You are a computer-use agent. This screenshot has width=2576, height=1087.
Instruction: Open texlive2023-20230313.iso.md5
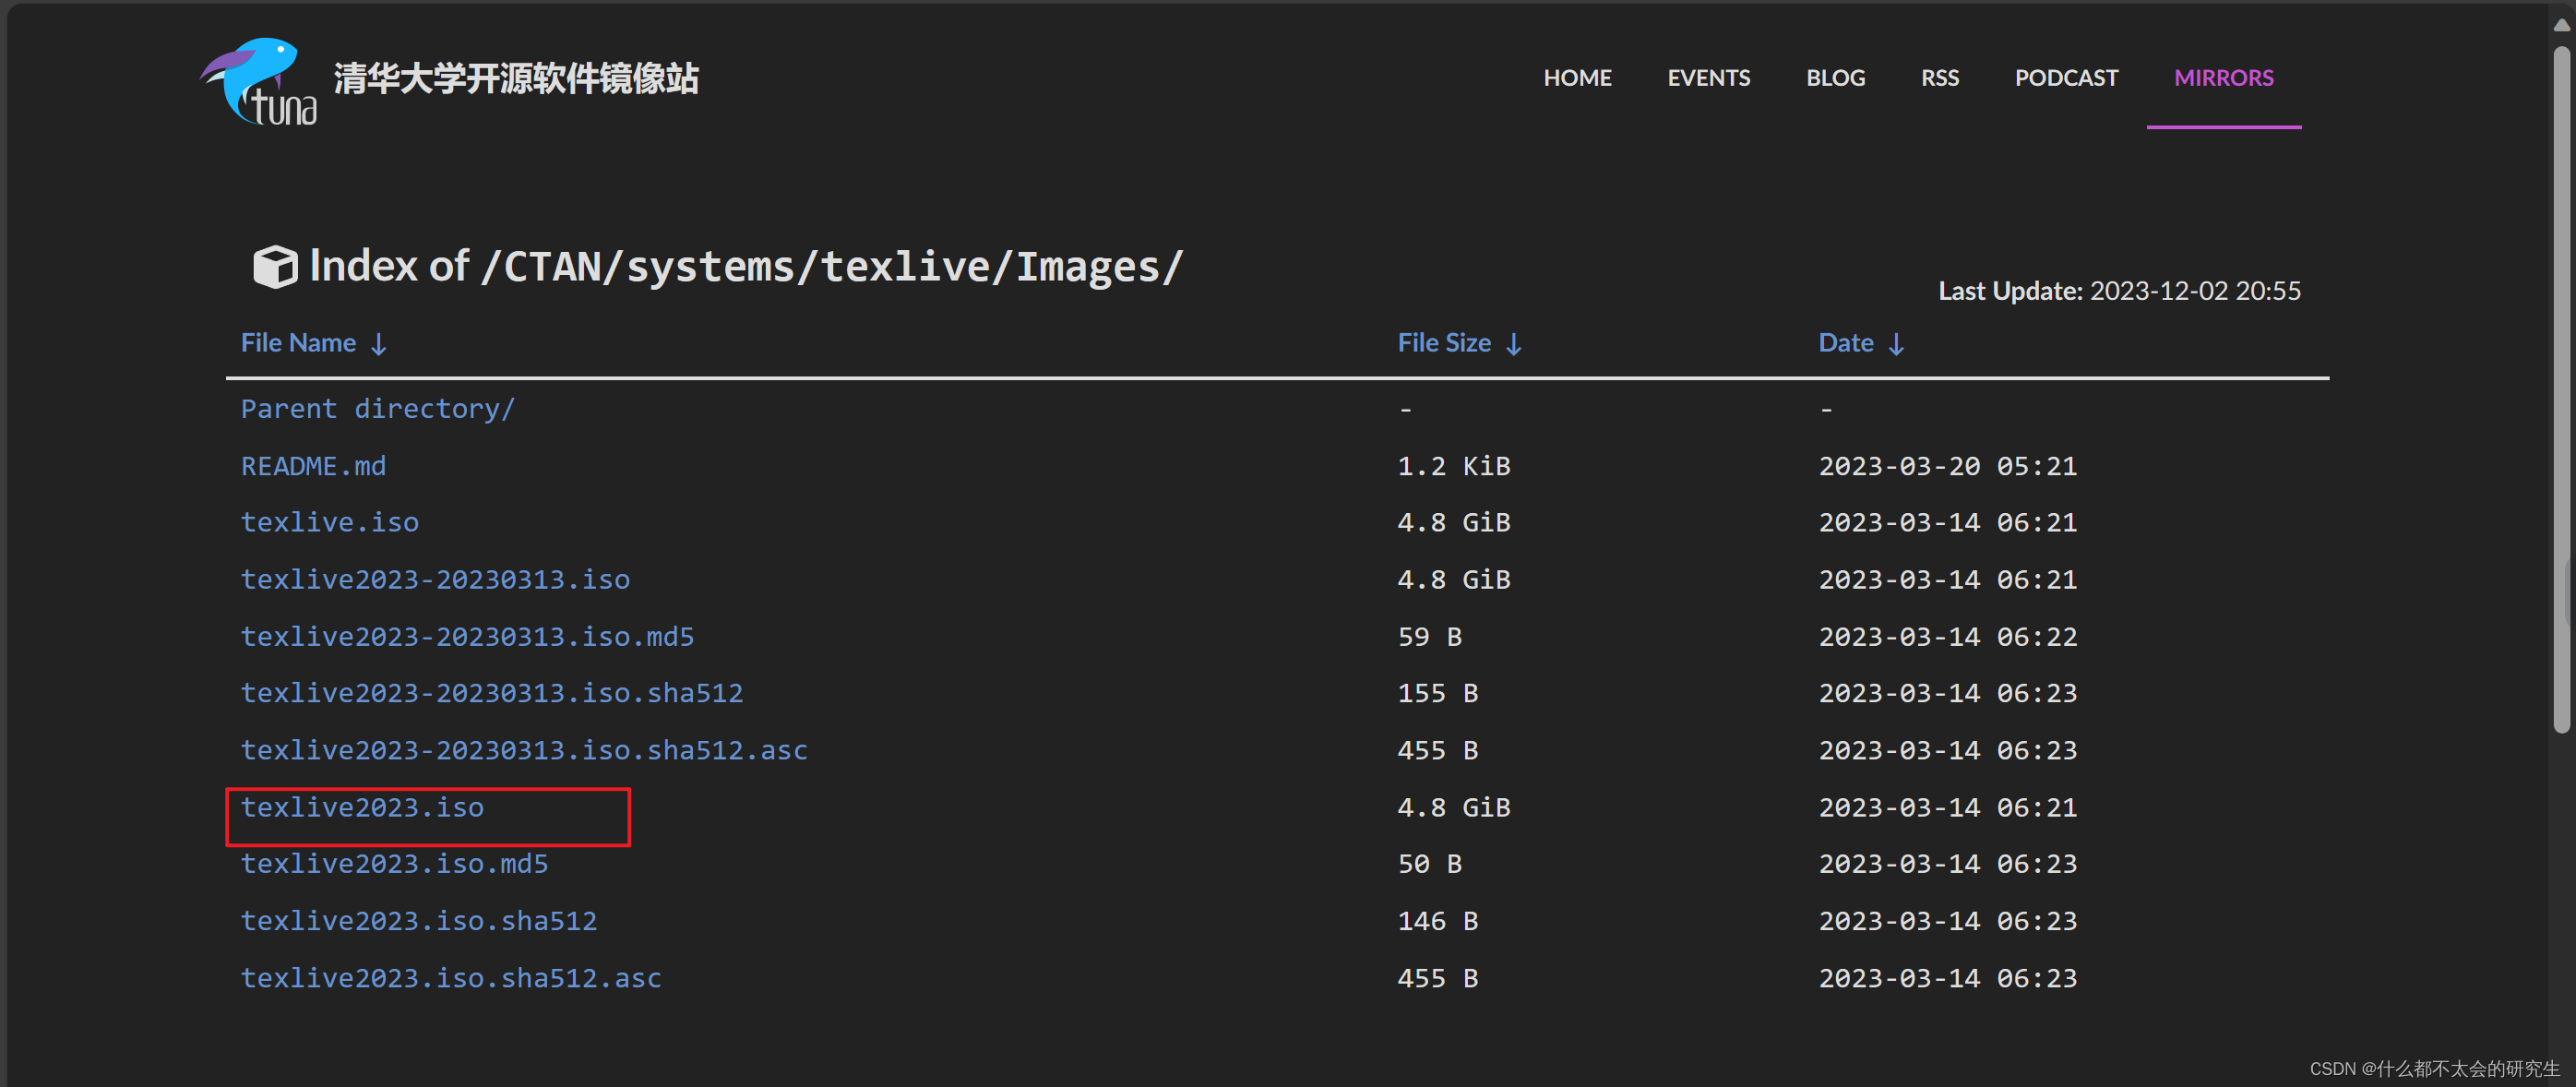coord(467,637)
